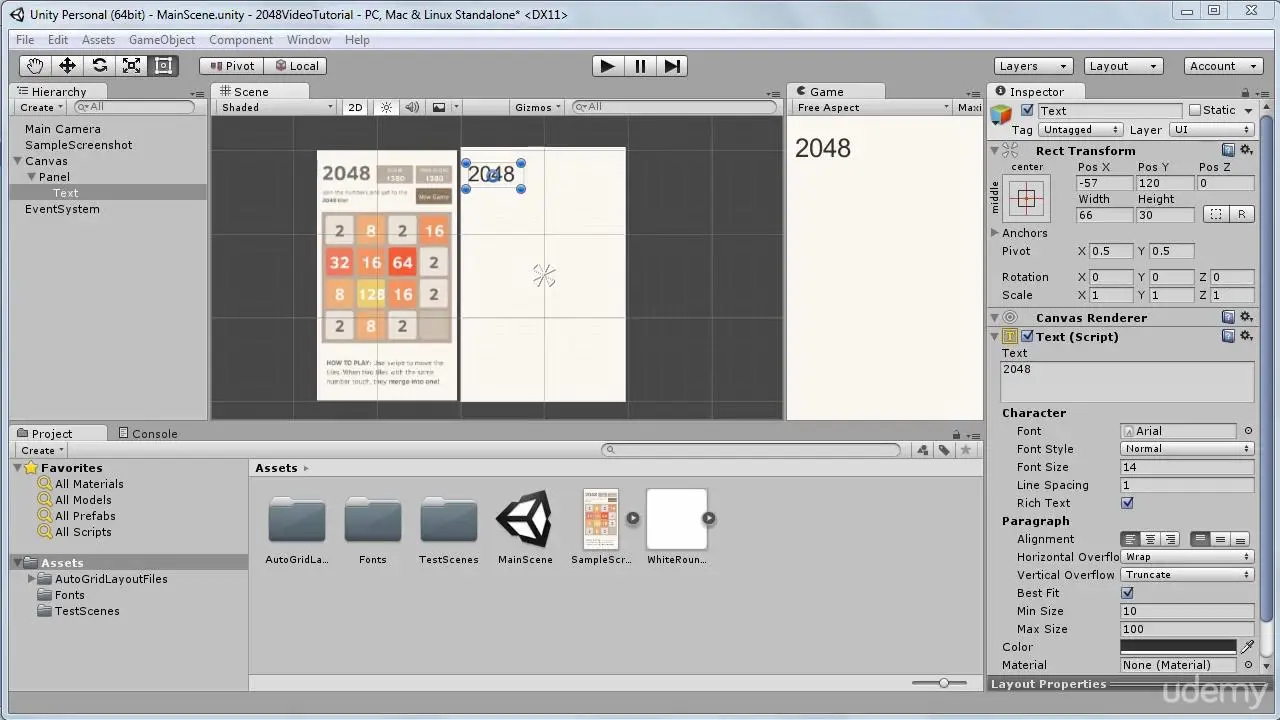Open Component menu
Screen dimensions: 1280x720
click(241, 40)
